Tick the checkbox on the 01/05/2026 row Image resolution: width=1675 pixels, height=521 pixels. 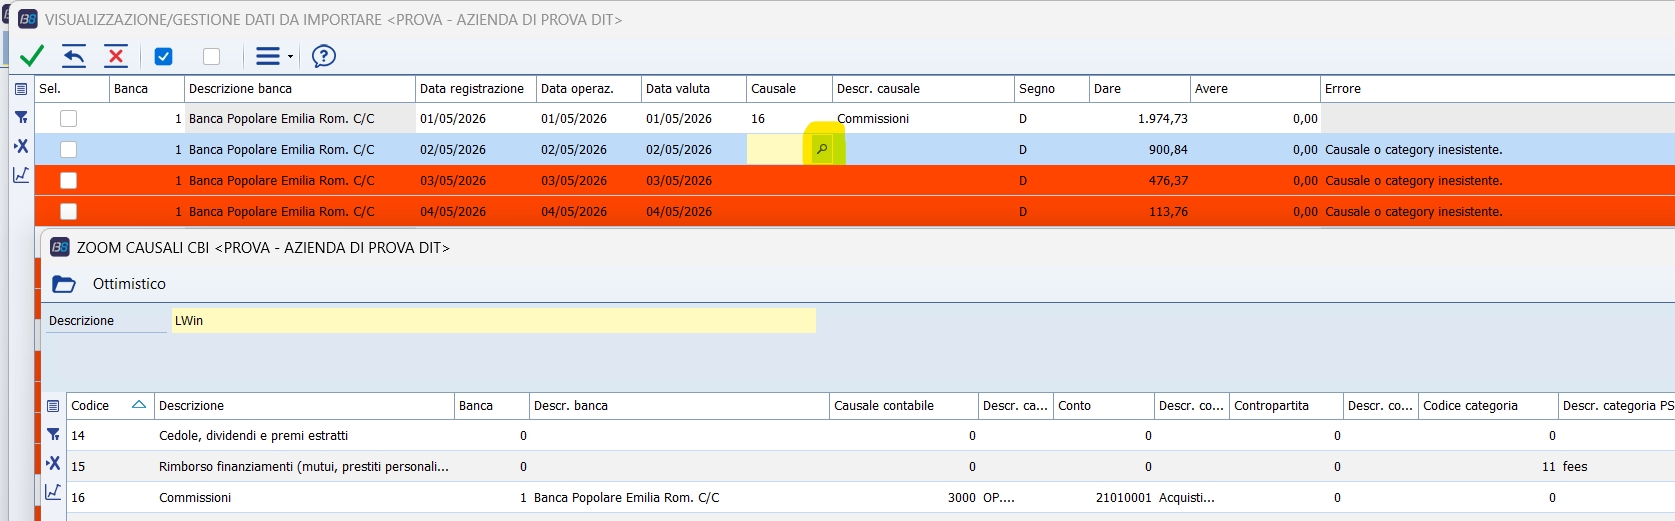68,118
